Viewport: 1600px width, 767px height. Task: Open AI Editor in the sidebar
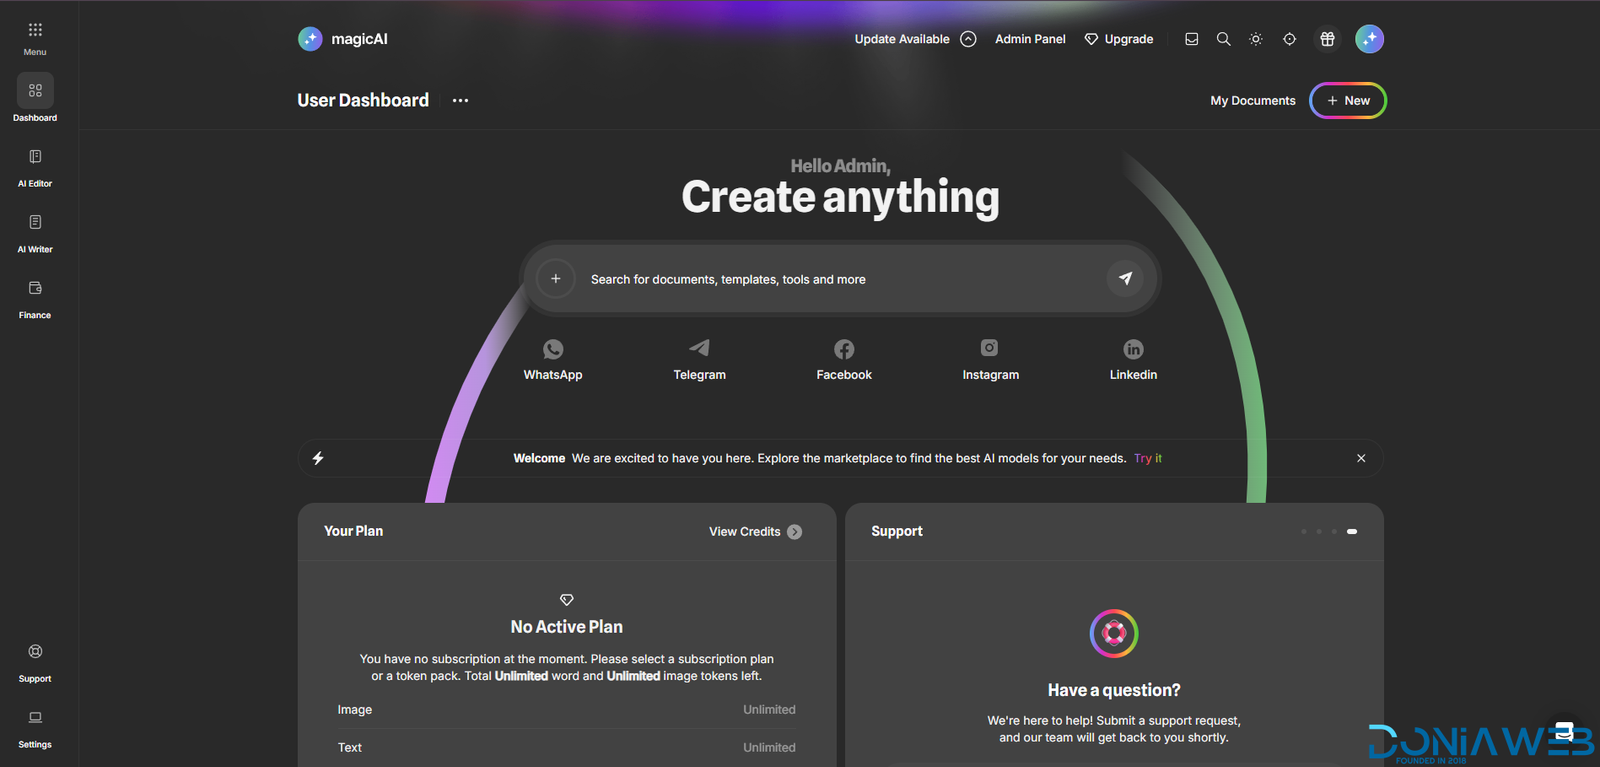[35, 167]
